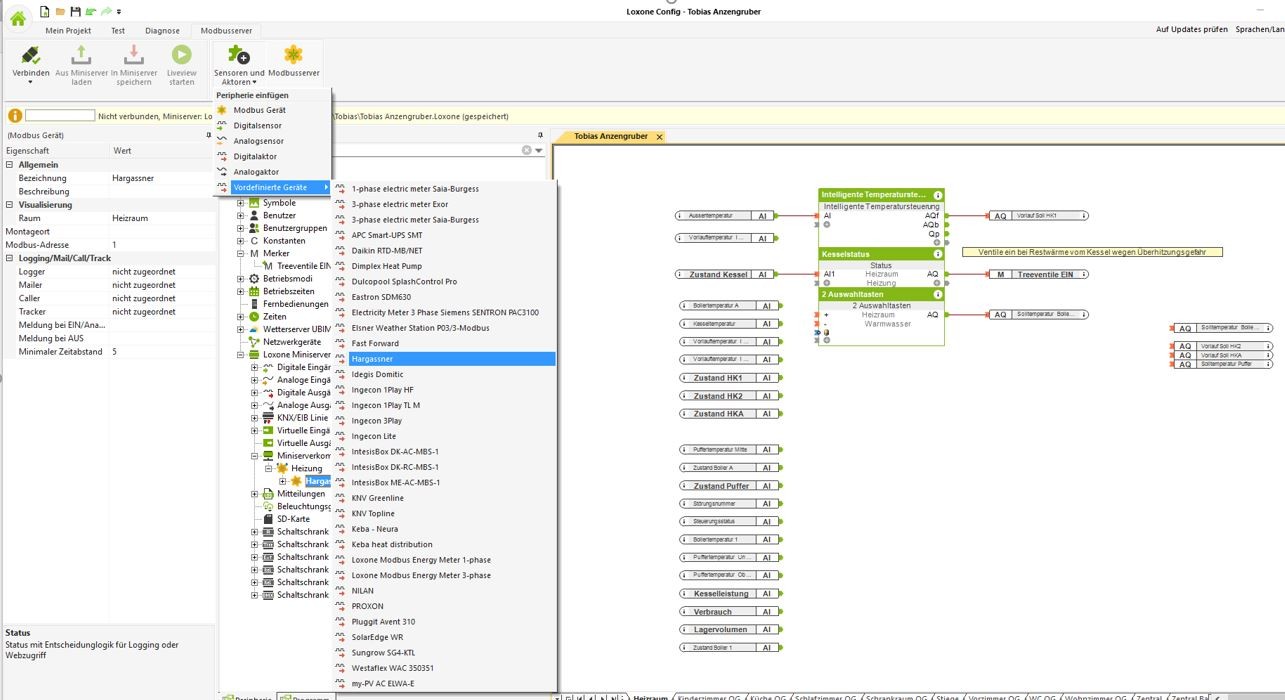
Task: Click the save floppy disk icon
Action: 75,11
